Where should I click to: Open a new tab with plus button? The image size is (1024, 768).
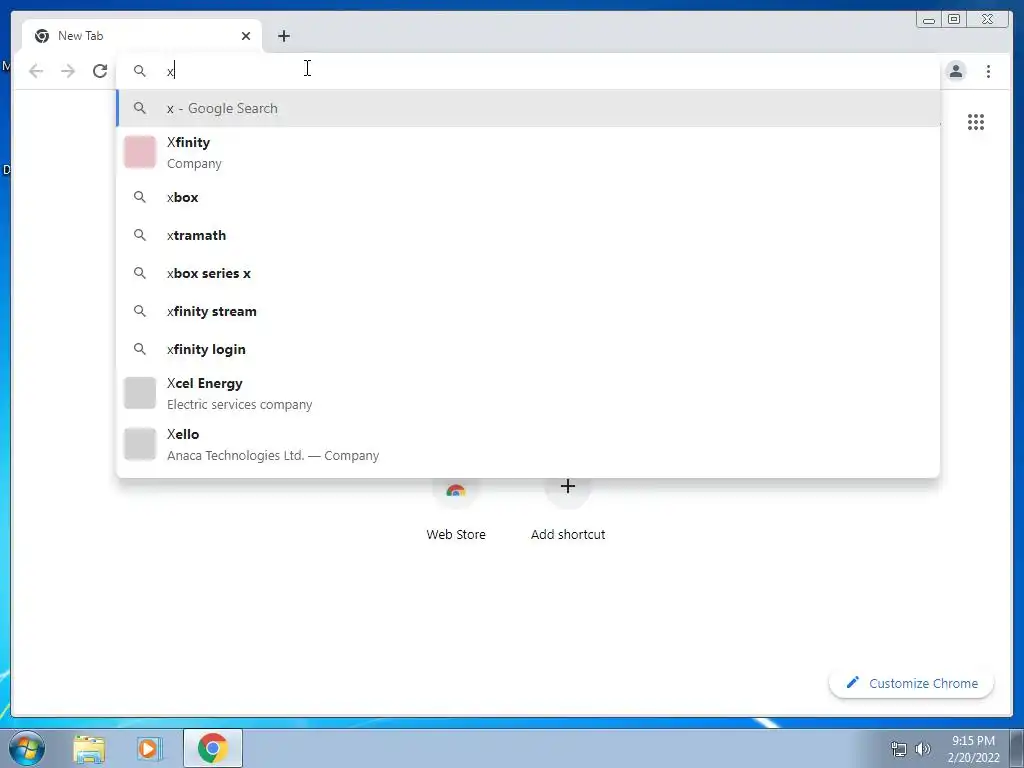point(283,36)
